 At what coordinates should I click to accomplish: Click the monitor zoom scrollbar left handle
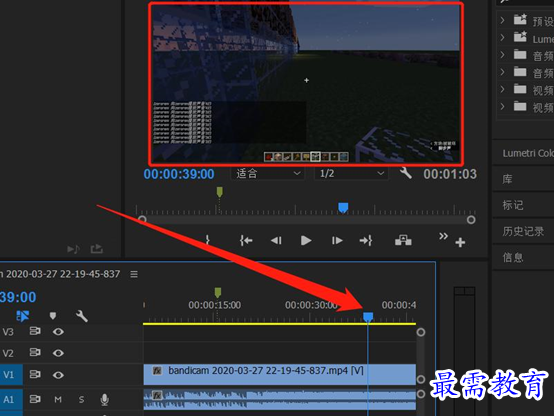(x=142, y=219)
